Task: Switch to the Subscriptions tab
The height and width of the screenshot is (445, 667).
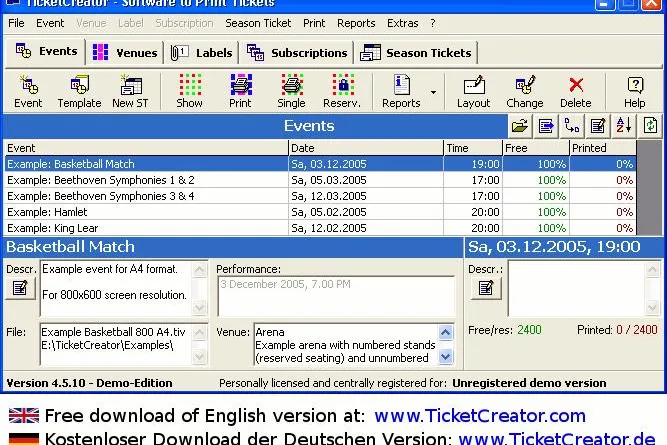Action: click(x=297, y=53)
